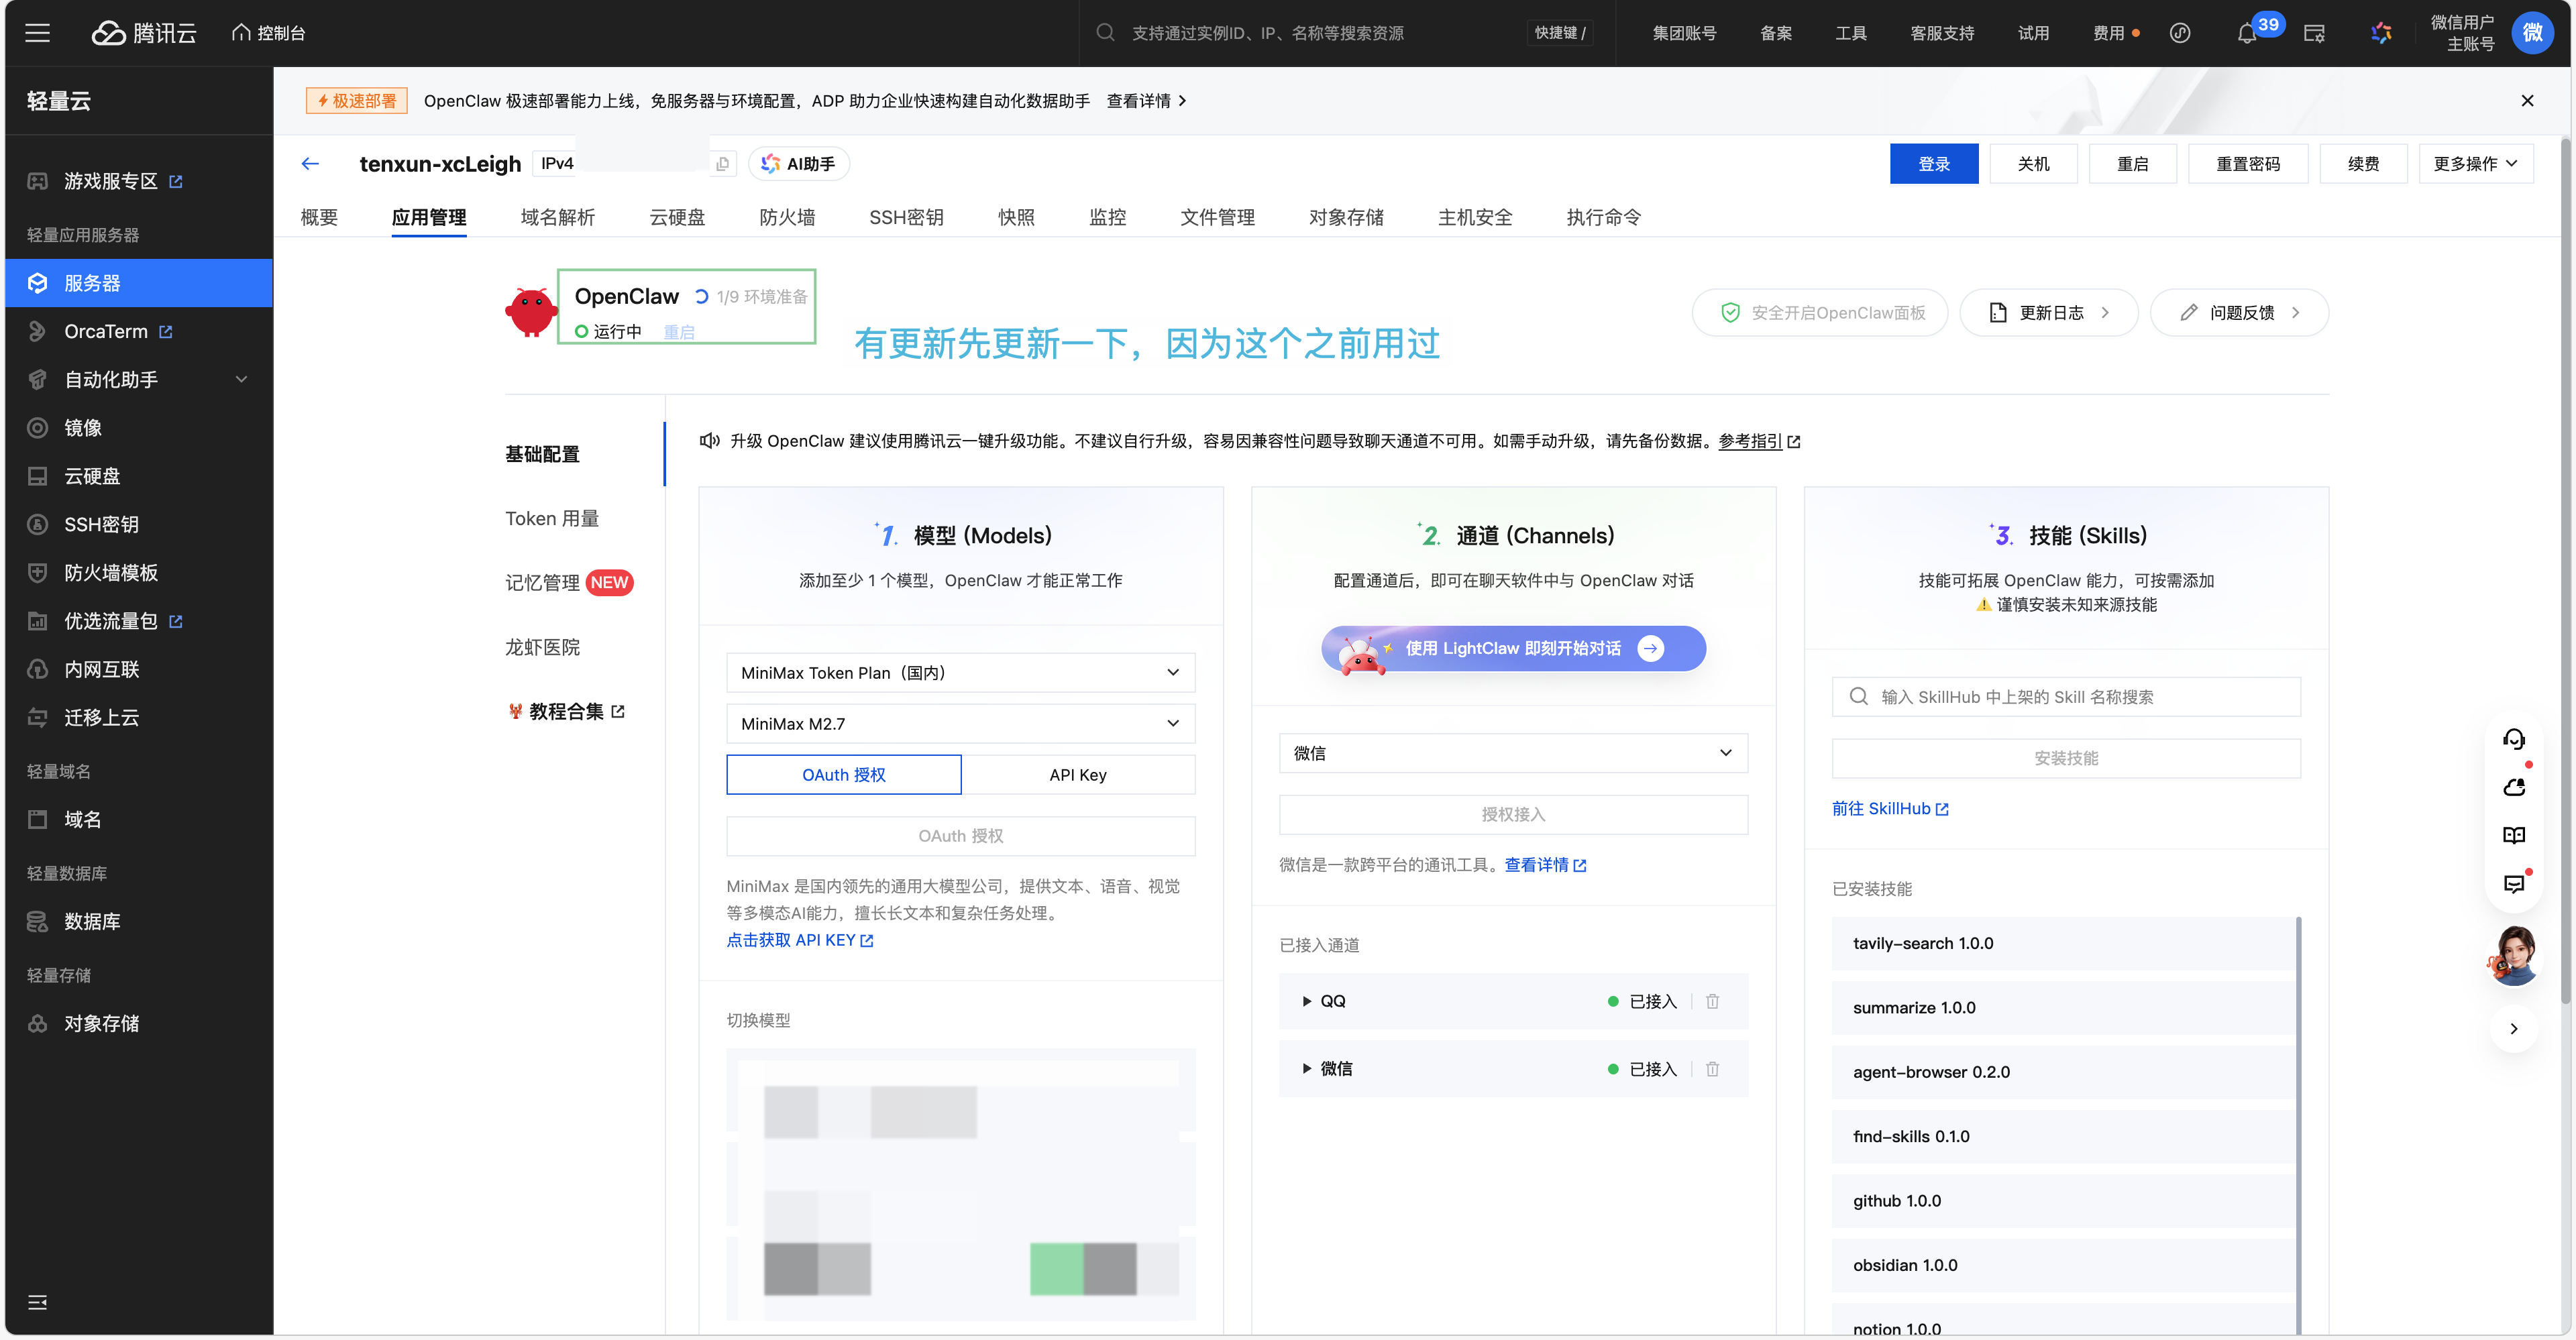Switch to 文件管理 tab
The height and width of the screenshot is (1340, 2576).
click(x=1217, y=217)
